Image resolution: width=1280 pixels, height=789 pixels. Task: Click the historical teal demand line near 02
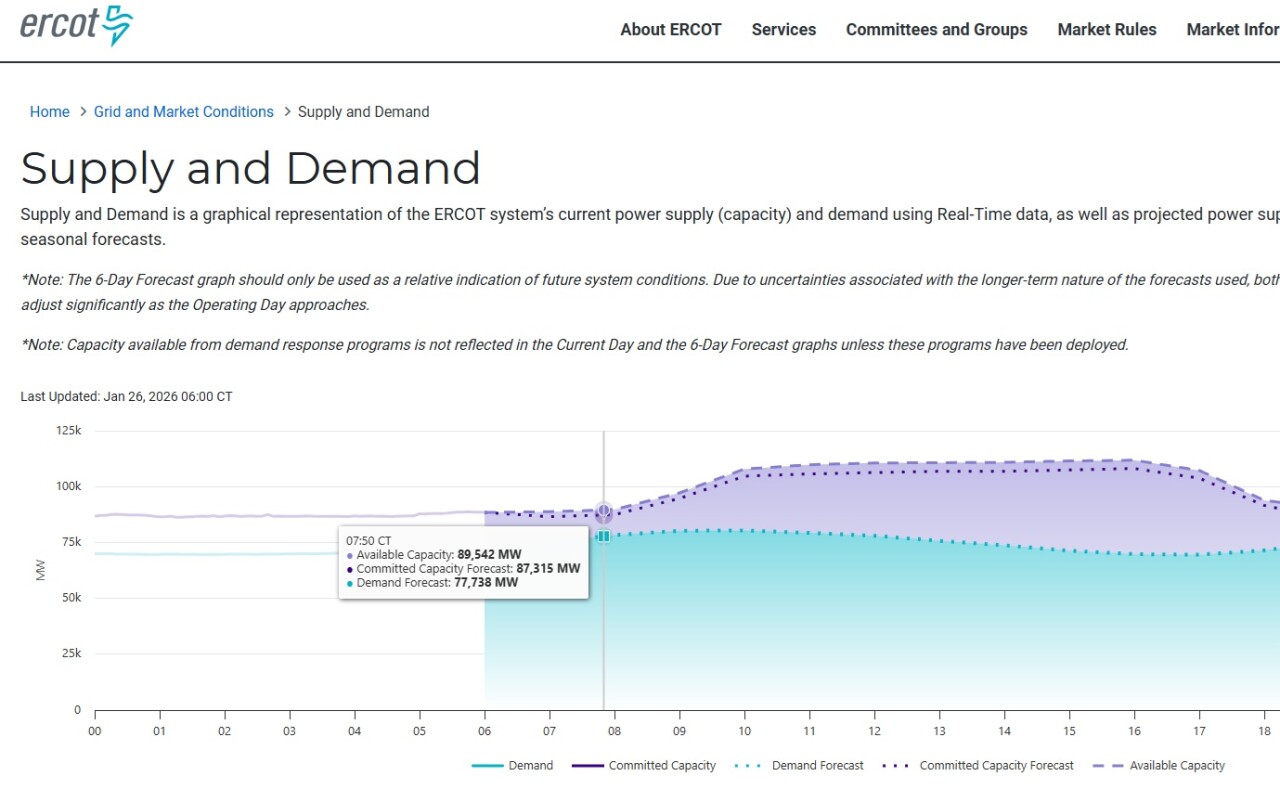pyautogui.click(x=225, y=554)
